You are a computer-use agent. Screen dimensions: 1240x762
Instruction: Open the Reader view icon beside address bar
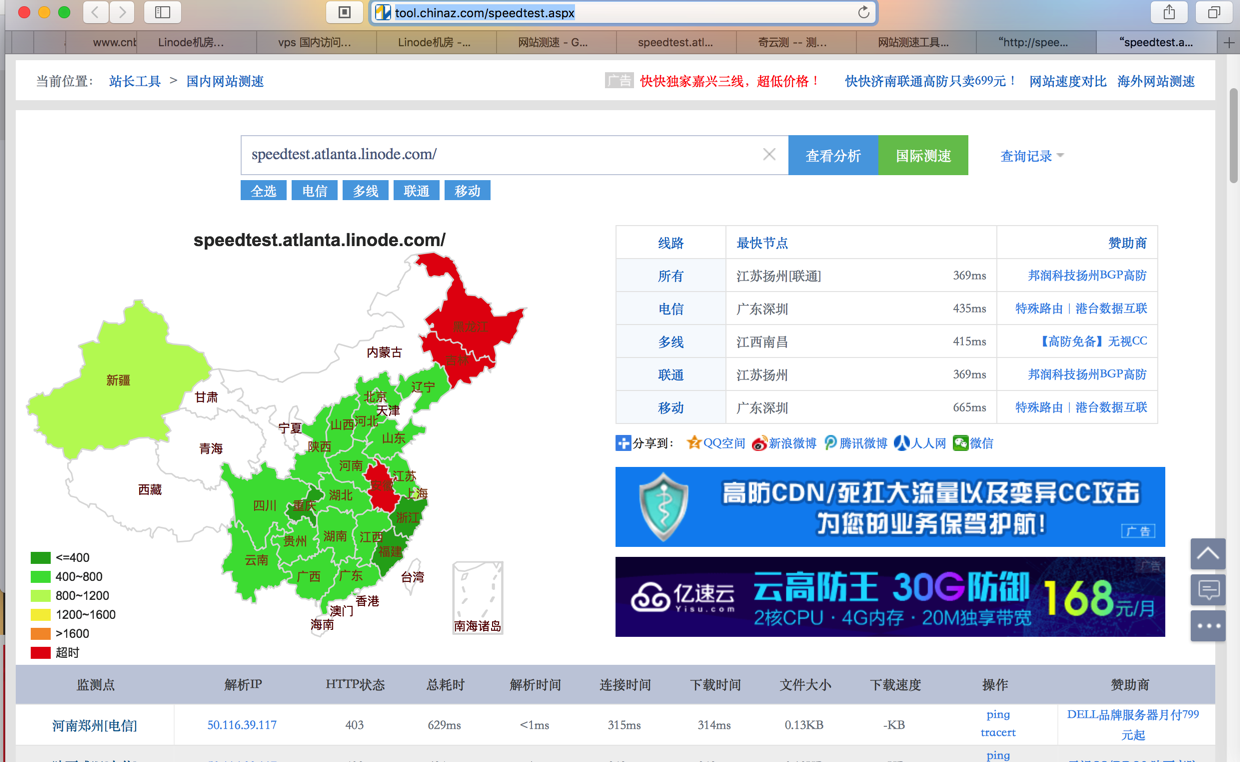pos(344,13)
